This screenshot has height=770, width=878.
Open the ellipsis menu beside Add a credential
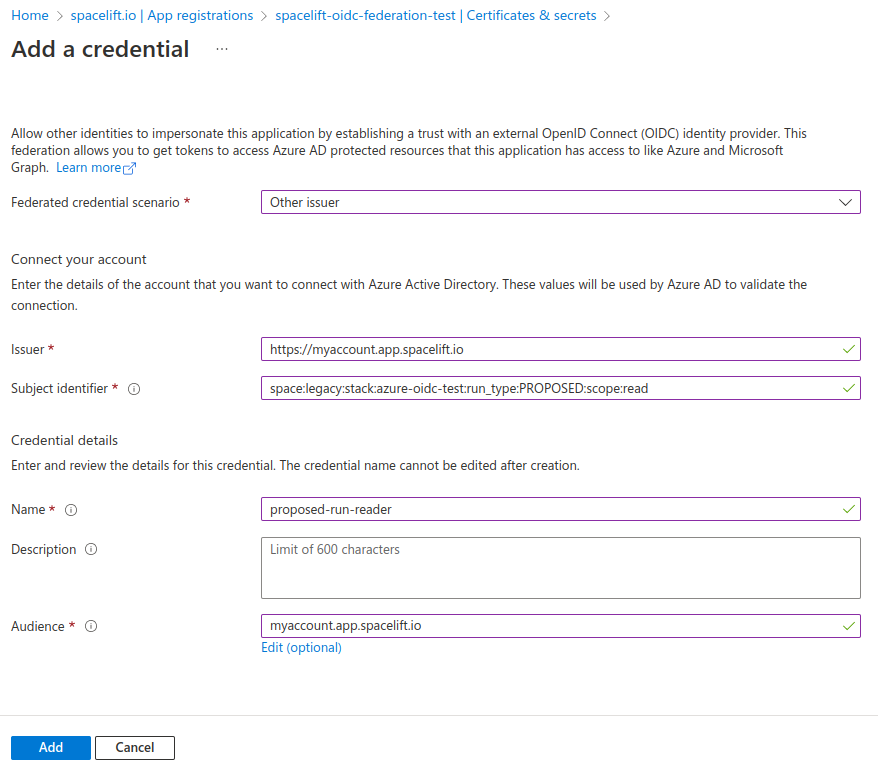tap(222, 49)
